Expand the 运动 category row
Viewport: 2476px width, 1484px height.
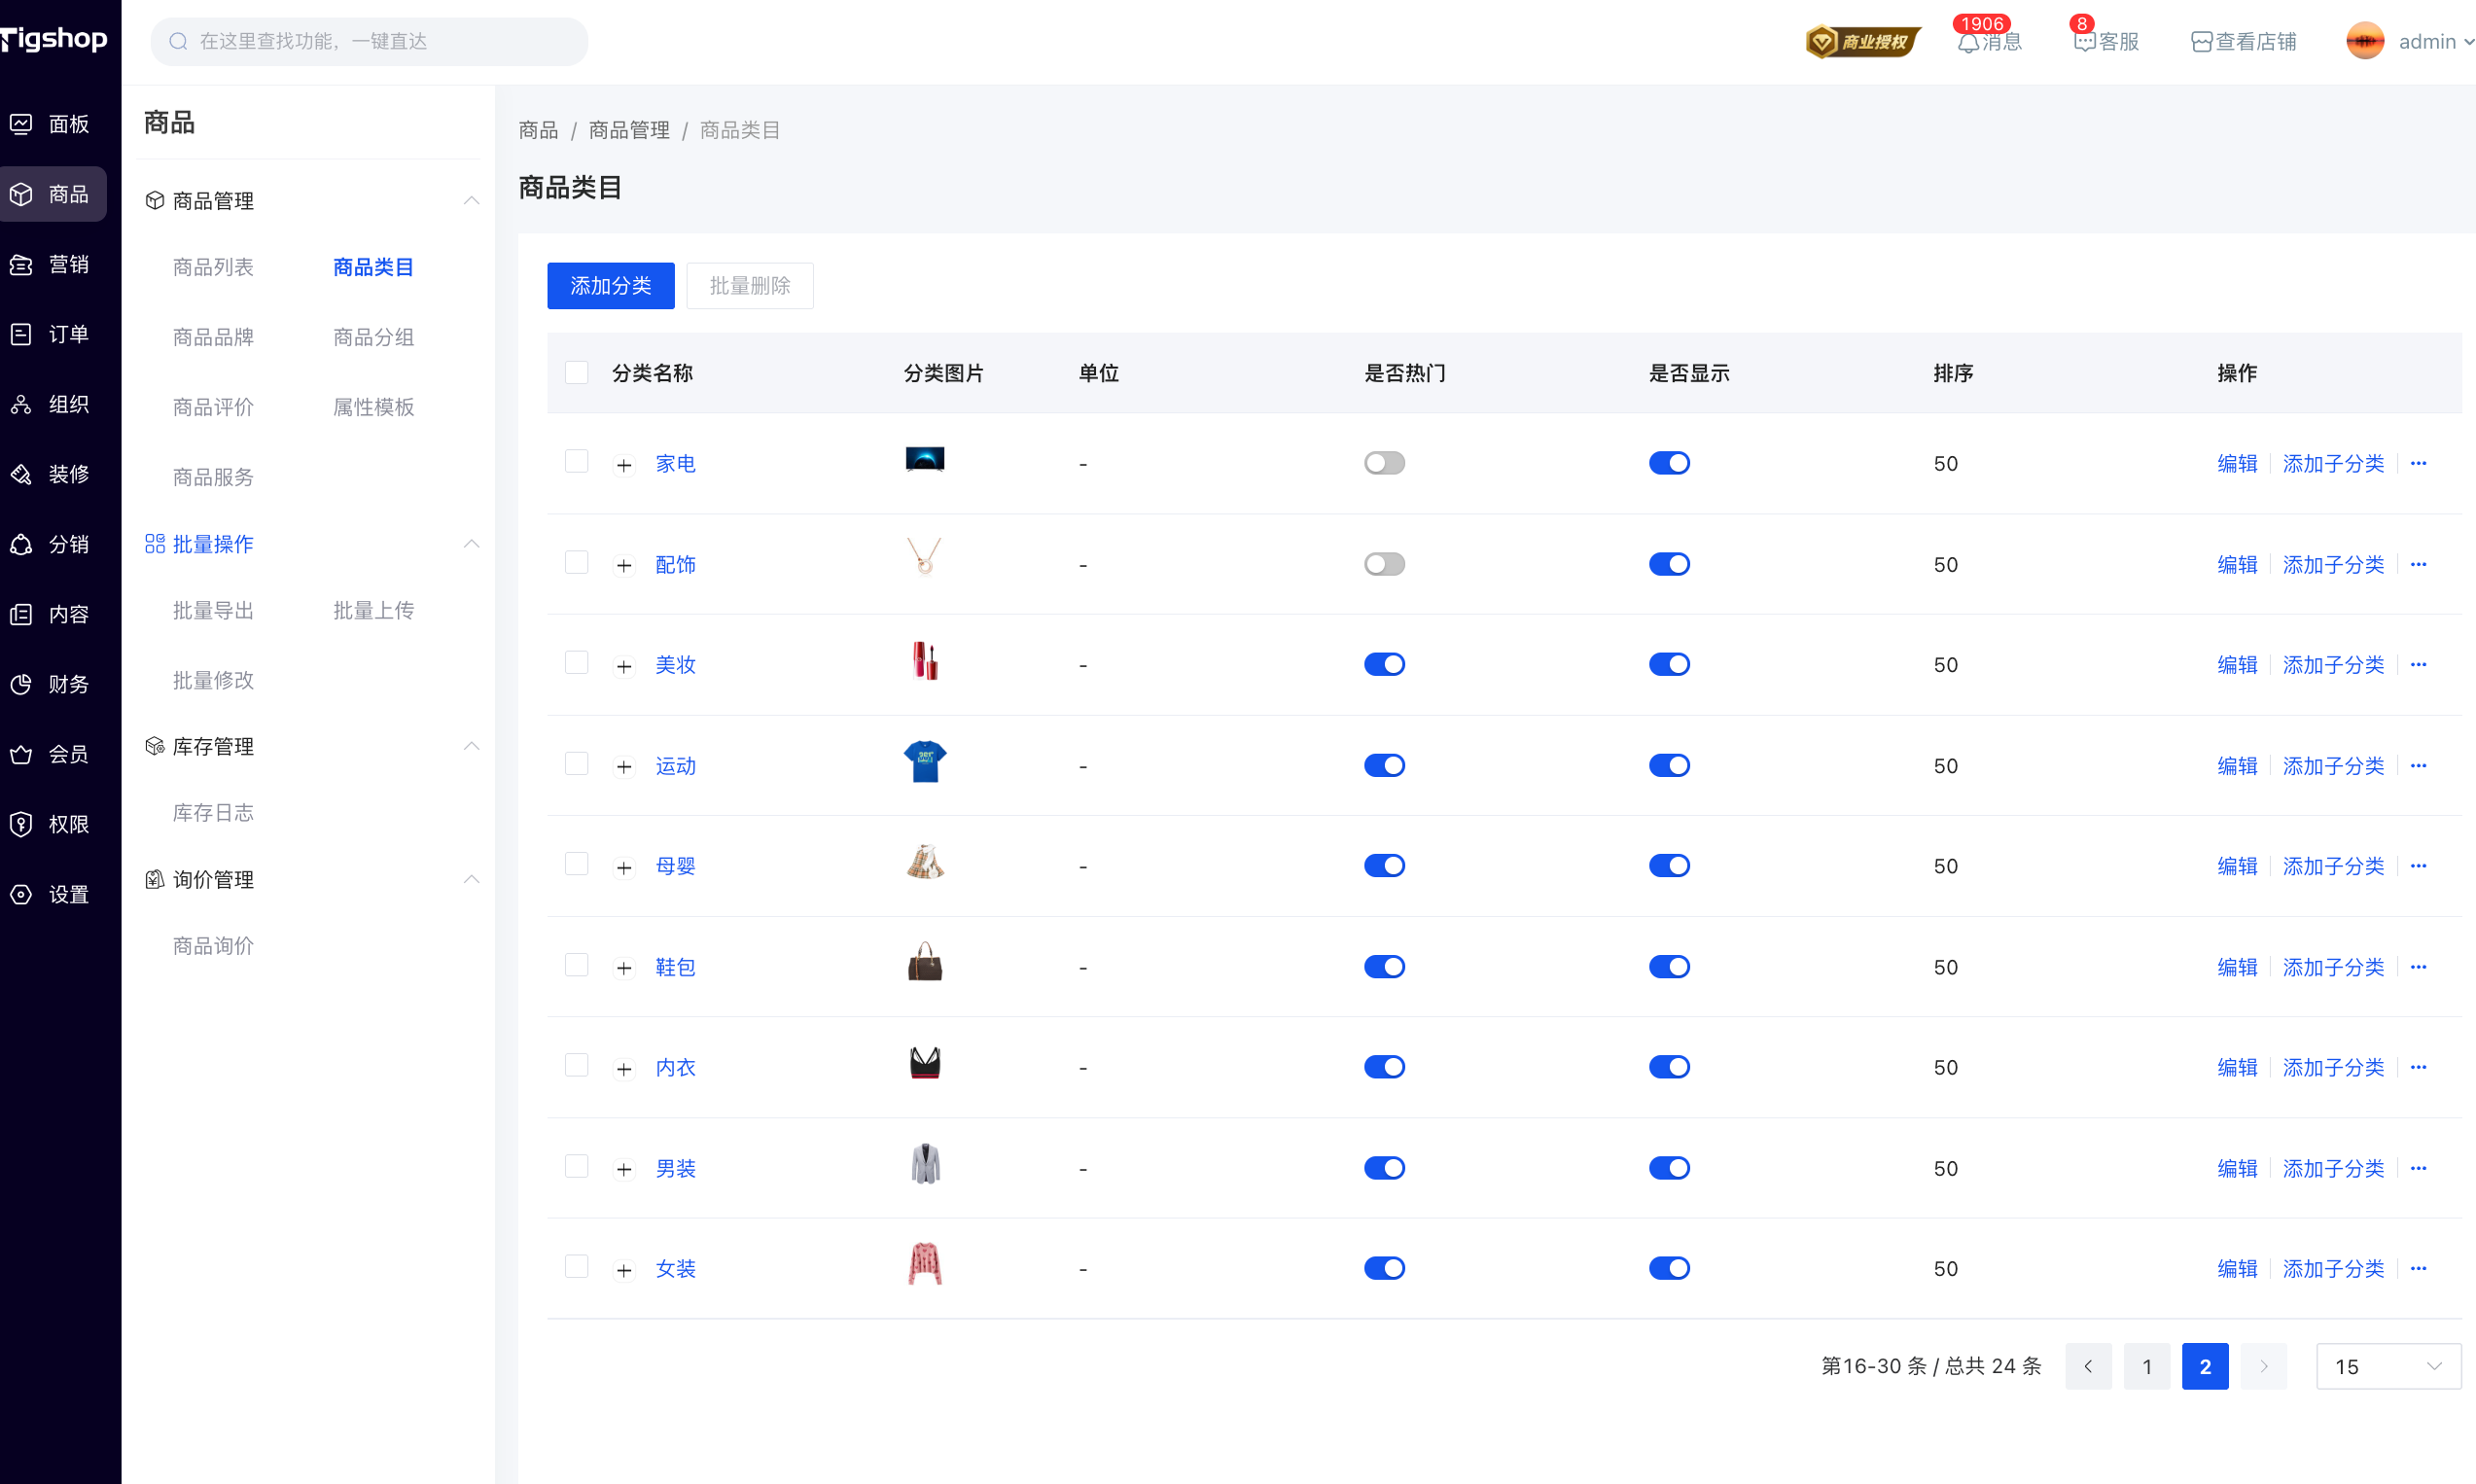tap(624, 767)
